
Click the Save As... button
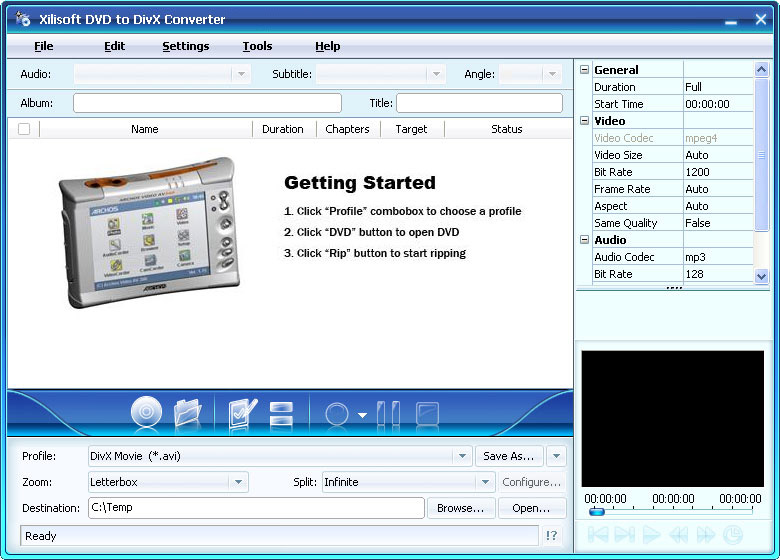coord(509,456)
